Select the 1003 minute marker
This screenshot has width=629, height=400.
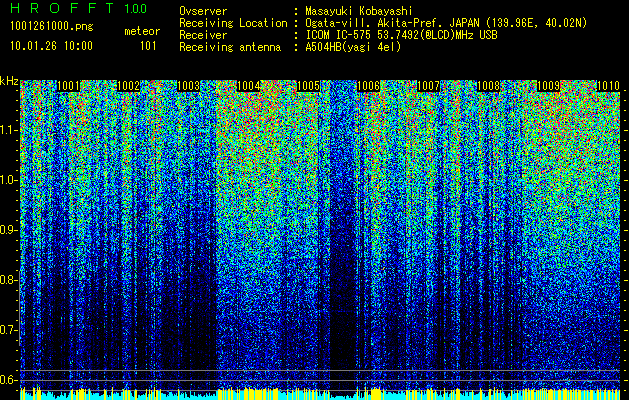pos(188,86)
